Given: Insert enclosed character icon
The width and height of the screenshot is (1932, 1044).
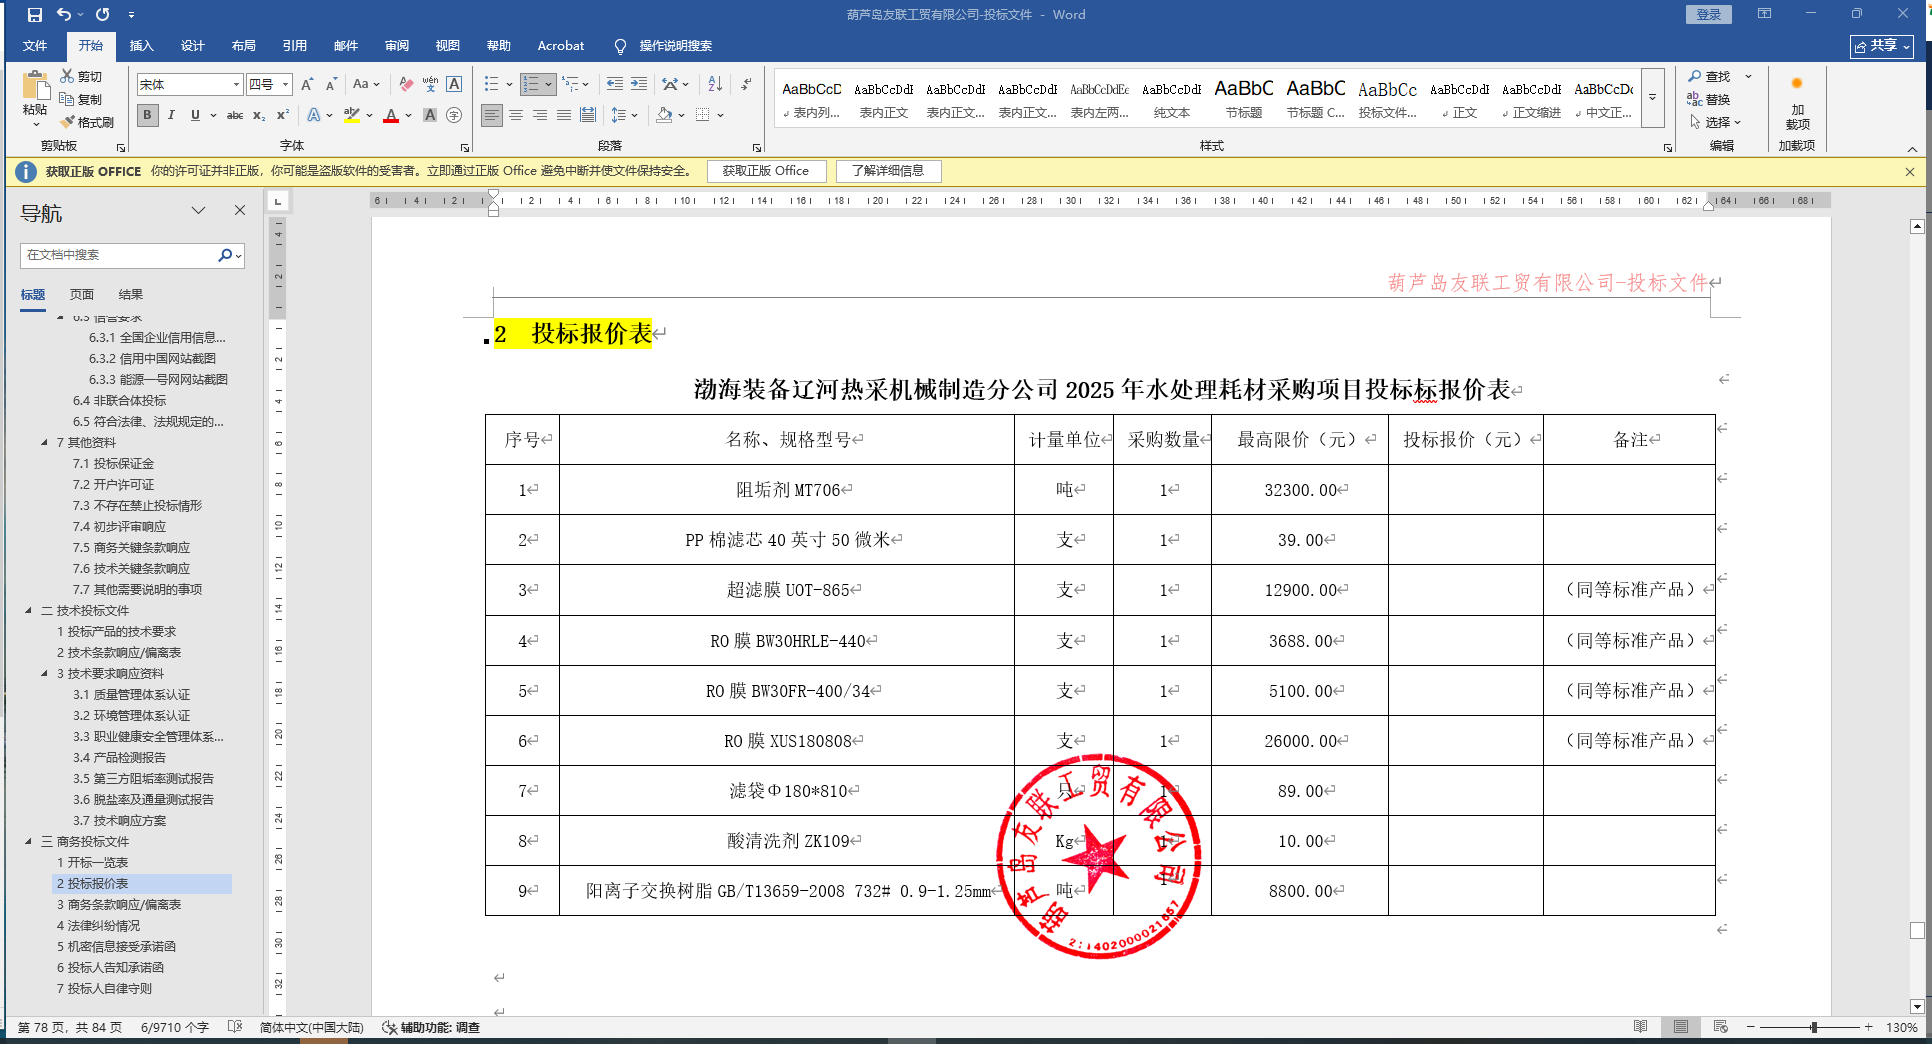Looking at the screenshot, I should 454,115.
